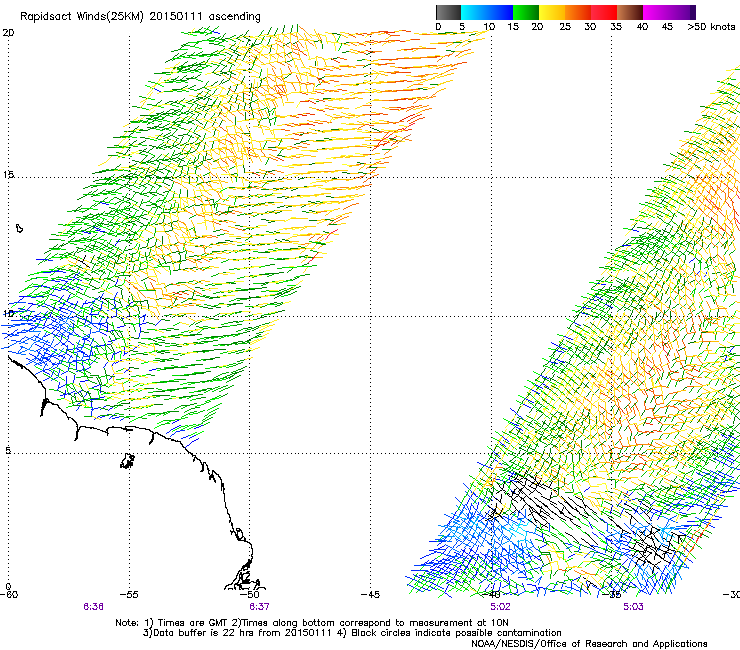The width and height of the screenshot is (740, 650).
Task: Click the '45' label under the color bar
Action: tap(667, 27)
